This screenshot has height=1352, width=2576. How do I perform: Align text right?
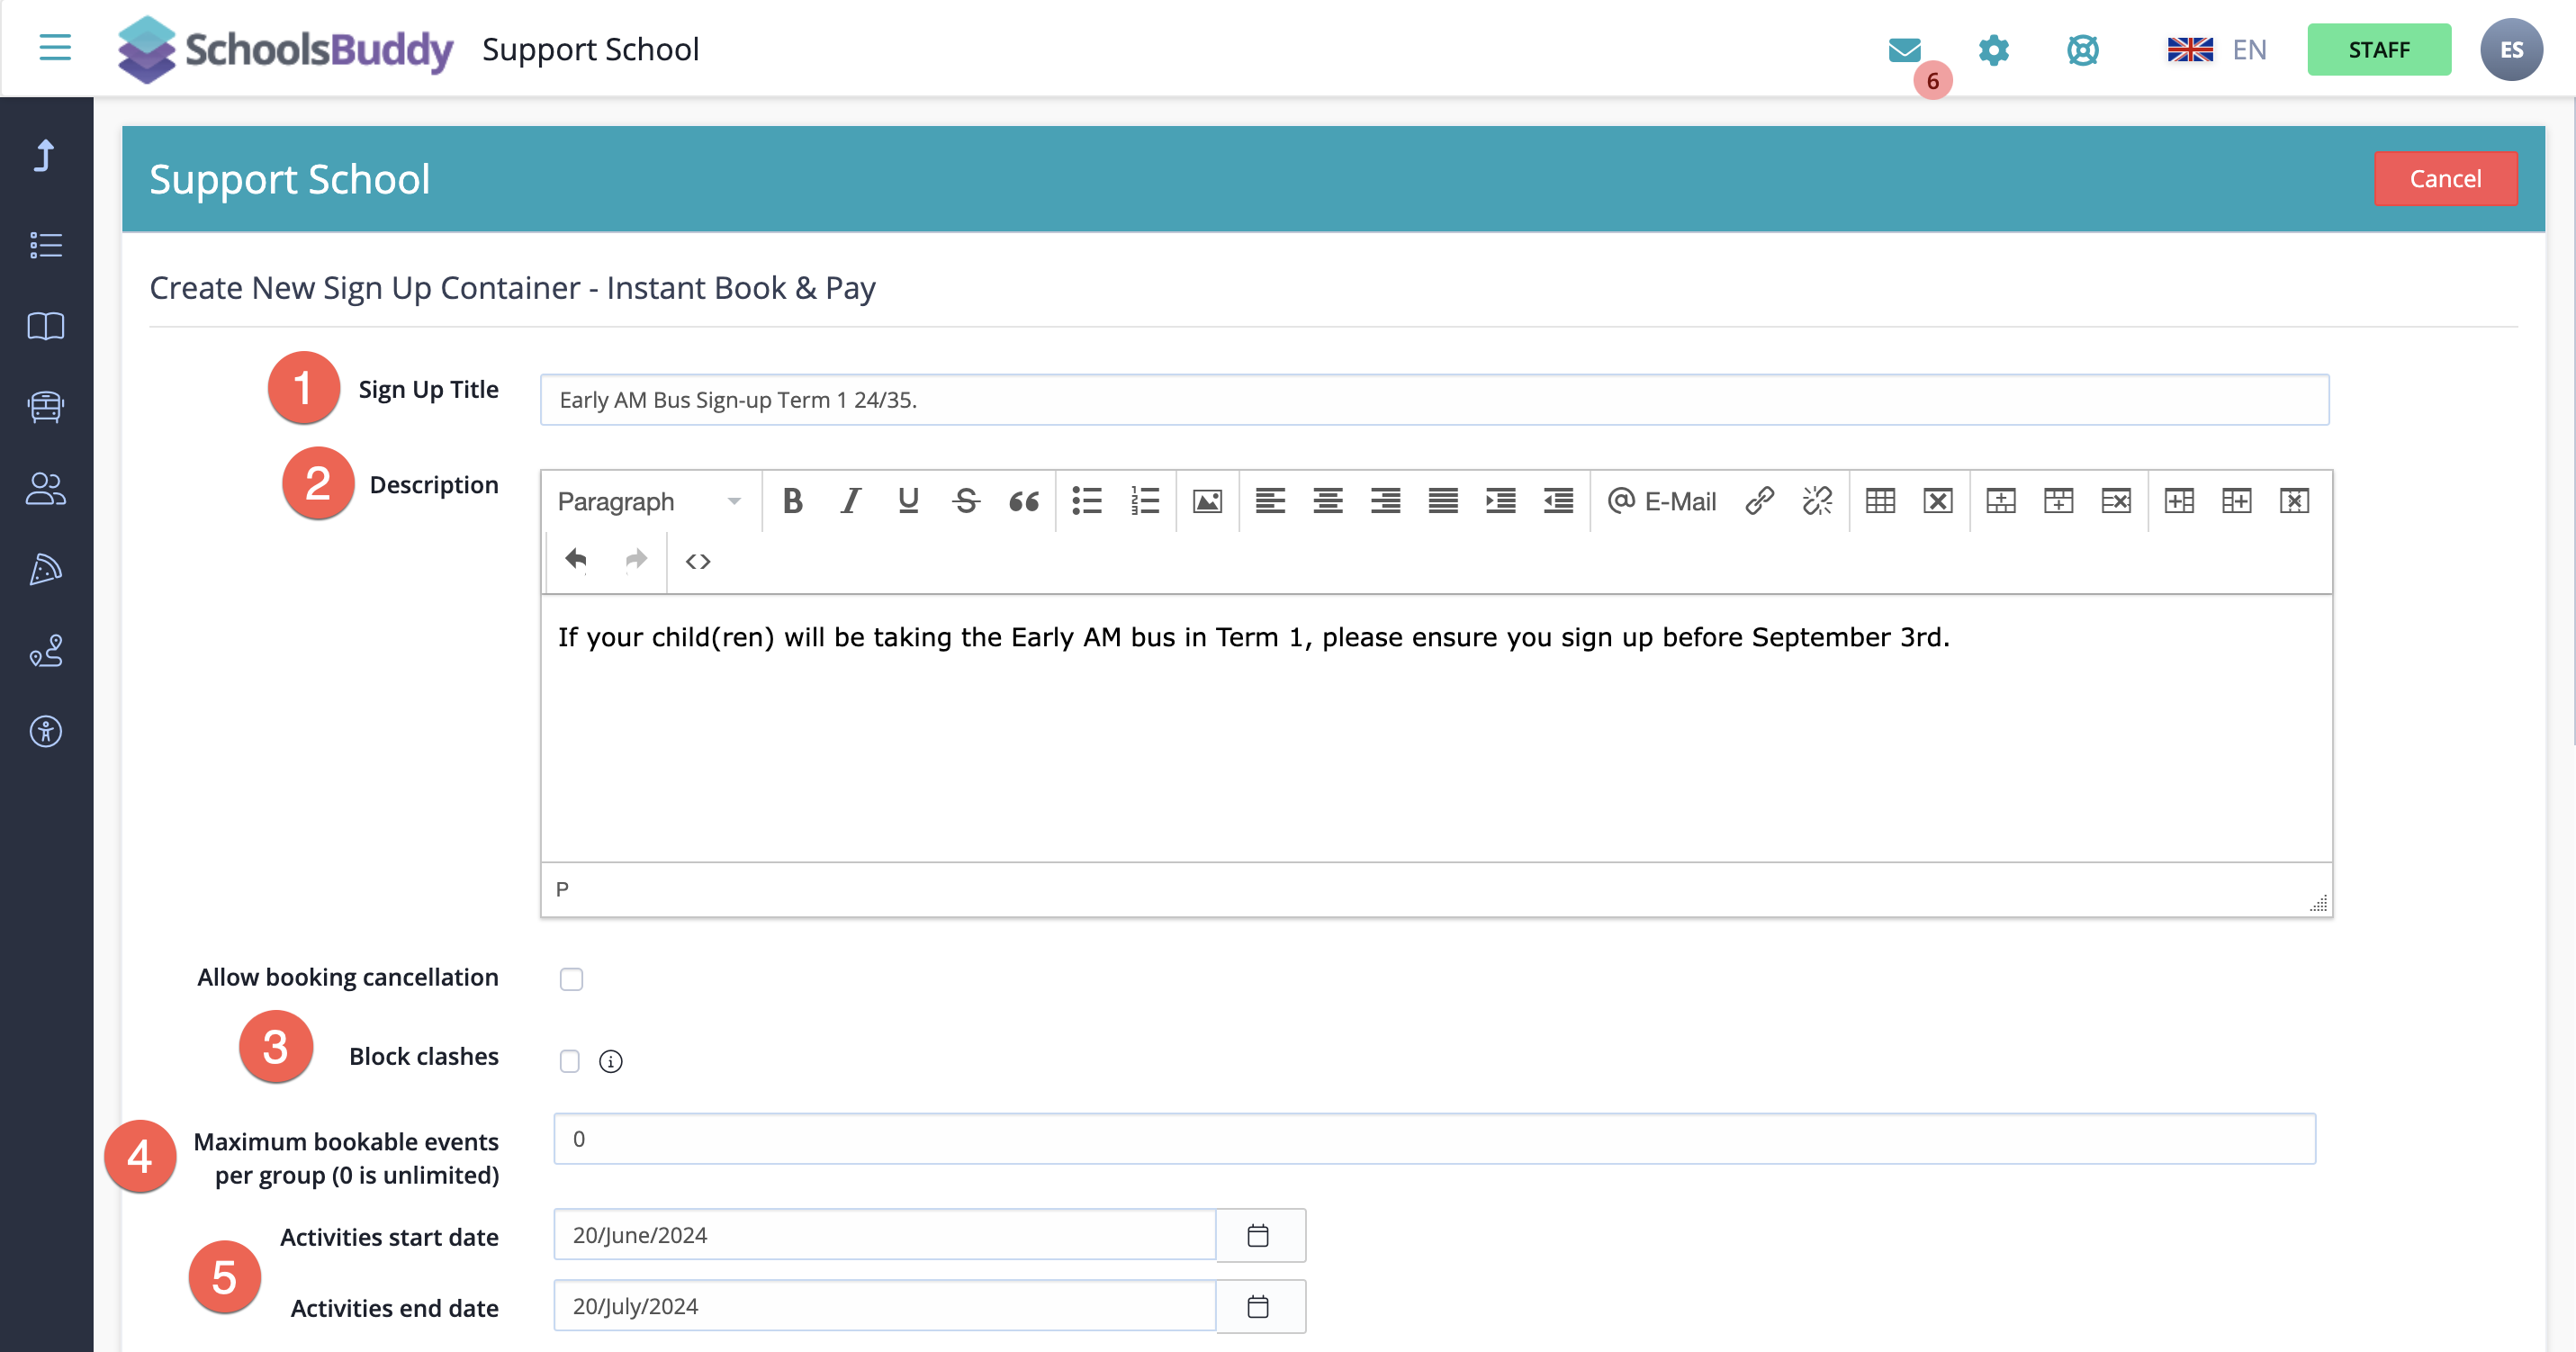(1385, 502)
